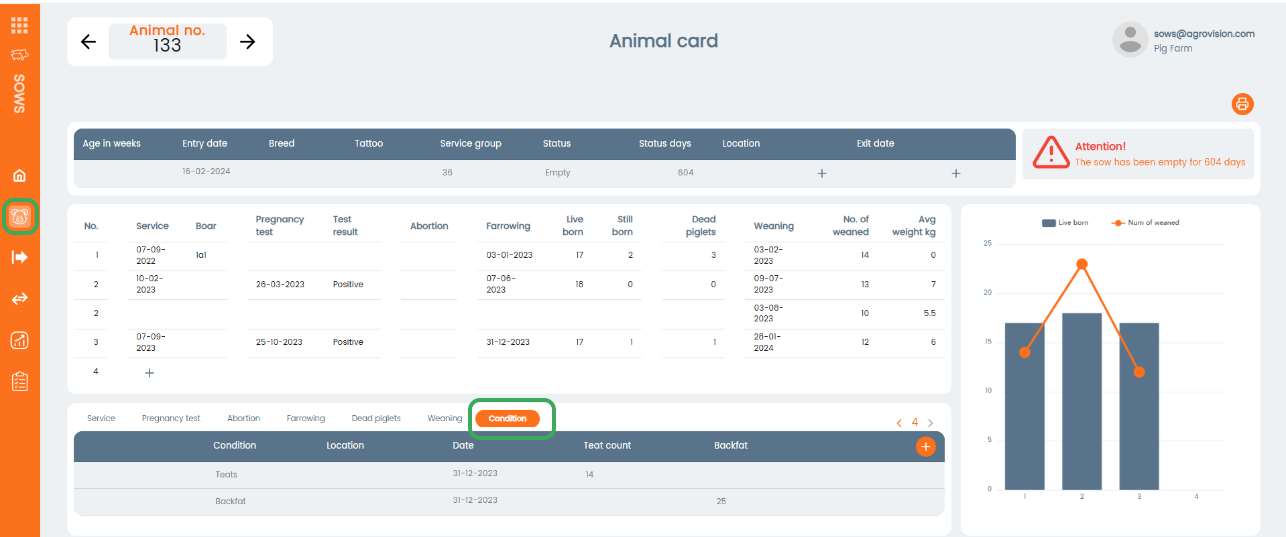1286x537 pixels.
Task: Click the boar name 1a1
Action: coord(201,255)
